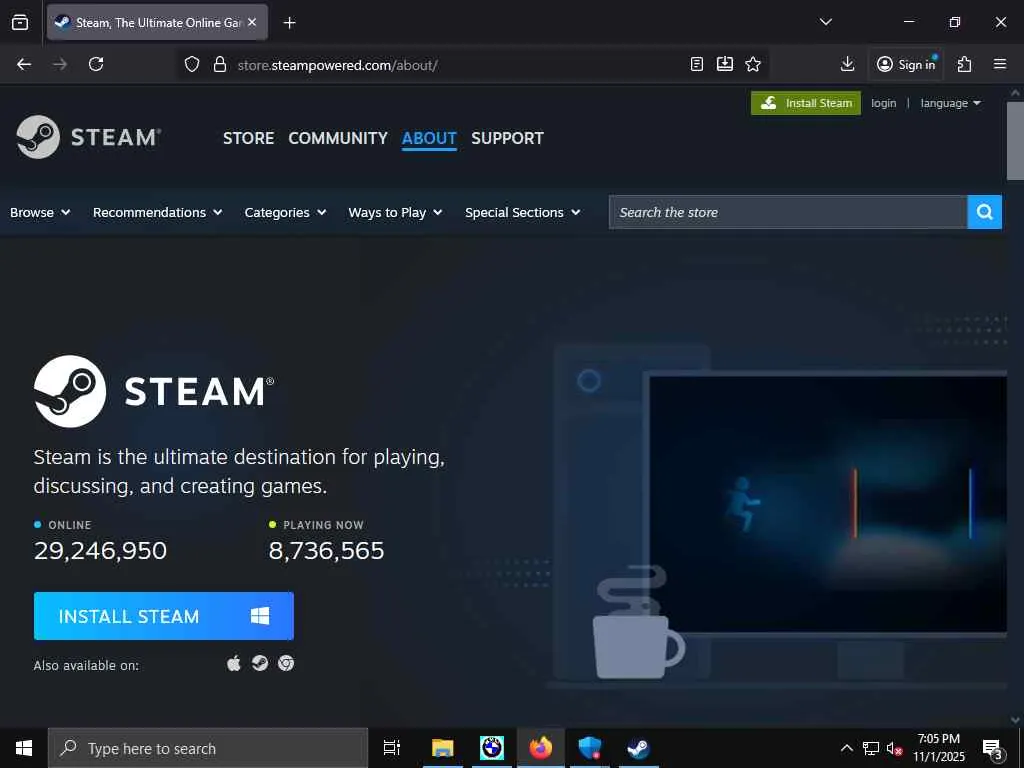Open the Steam app on the taskbar
This screenshot has width=1024, height=768.
pyautogui.click(x=638, y=748)
